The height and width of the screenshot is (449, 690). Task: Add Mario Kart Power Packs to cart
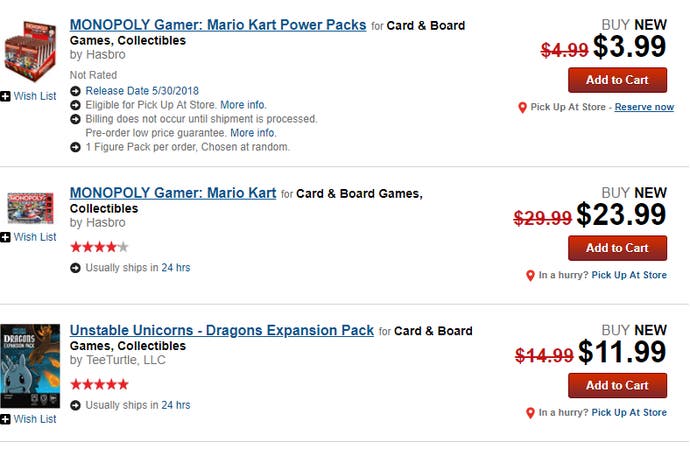point(617,80)
